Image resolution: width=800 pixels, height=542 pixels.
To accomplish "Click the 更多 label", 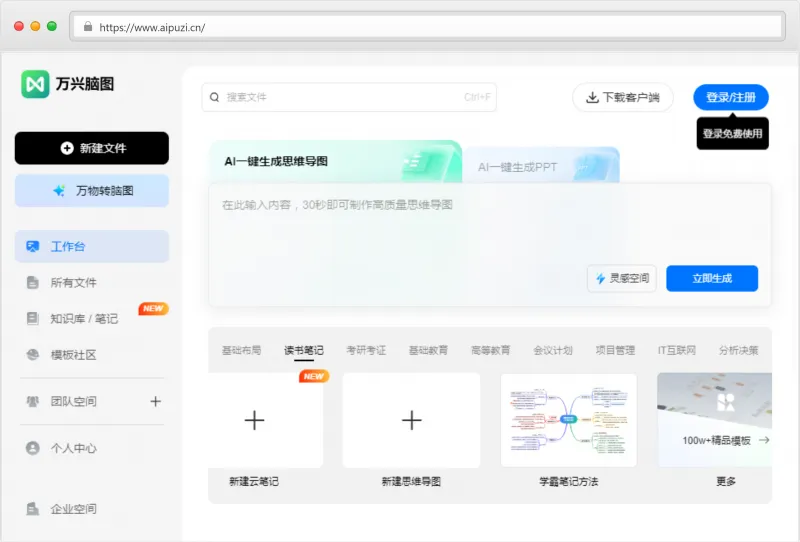I will 726,481.
